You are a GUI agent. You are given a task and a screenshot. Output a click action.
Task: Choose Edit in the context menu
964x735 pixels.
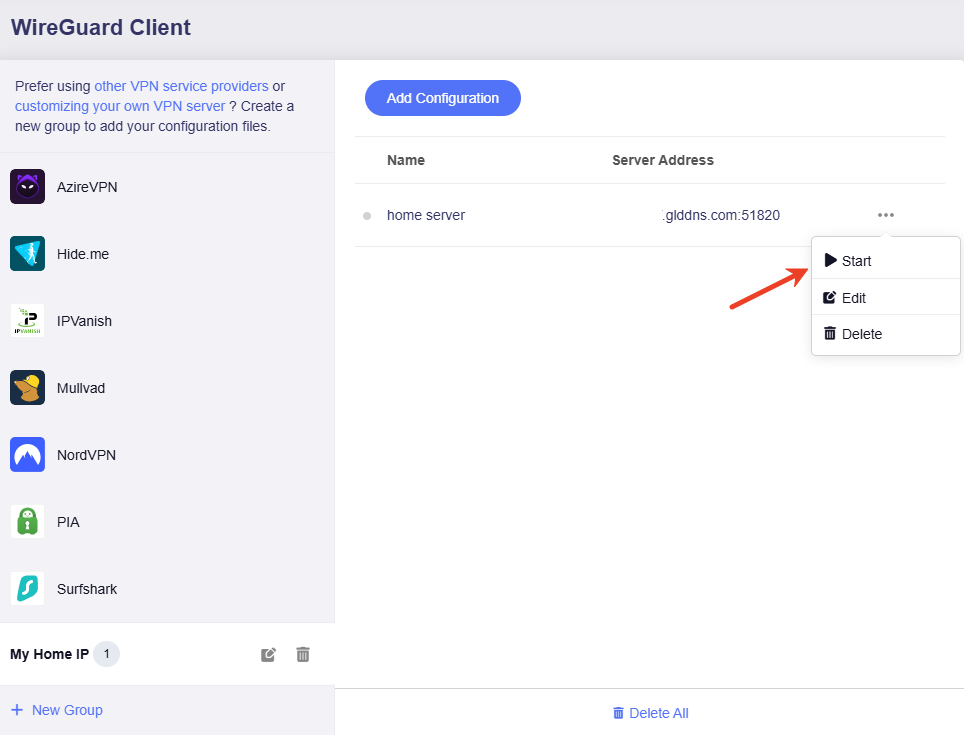[x=886, y=297]
